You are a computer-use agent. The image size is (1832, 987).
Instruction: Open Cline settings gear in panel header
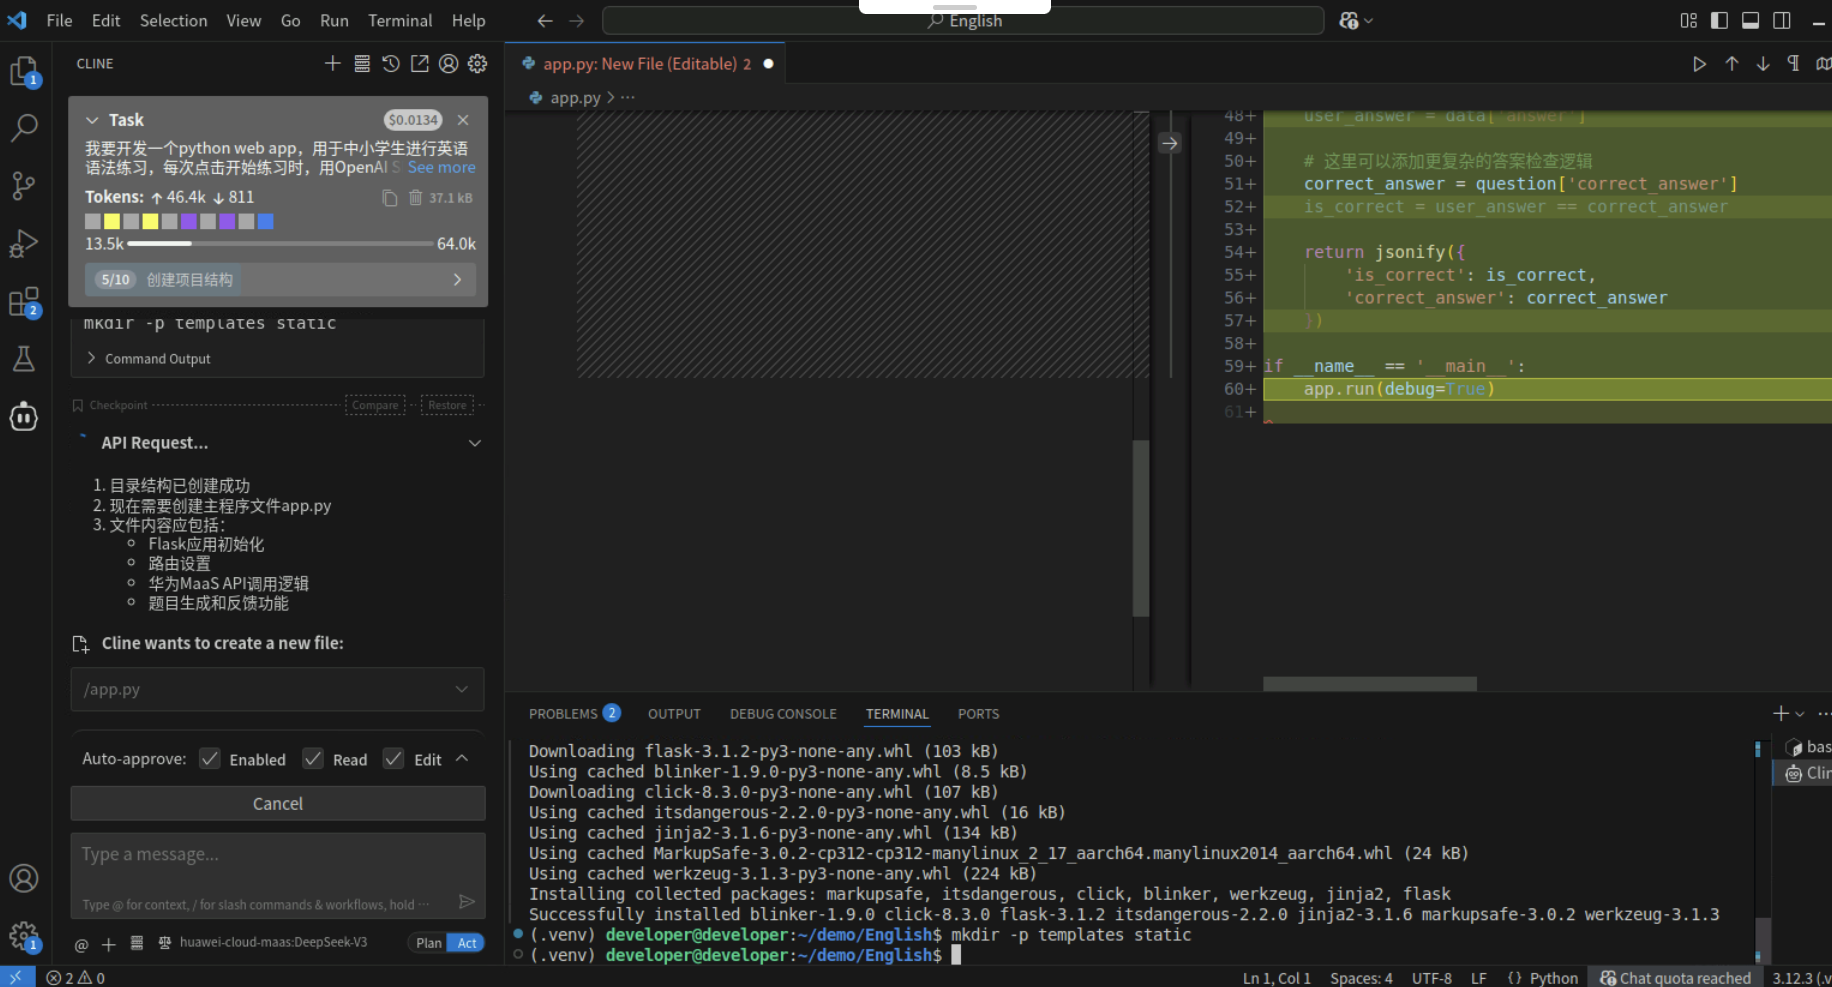(478, 64)
